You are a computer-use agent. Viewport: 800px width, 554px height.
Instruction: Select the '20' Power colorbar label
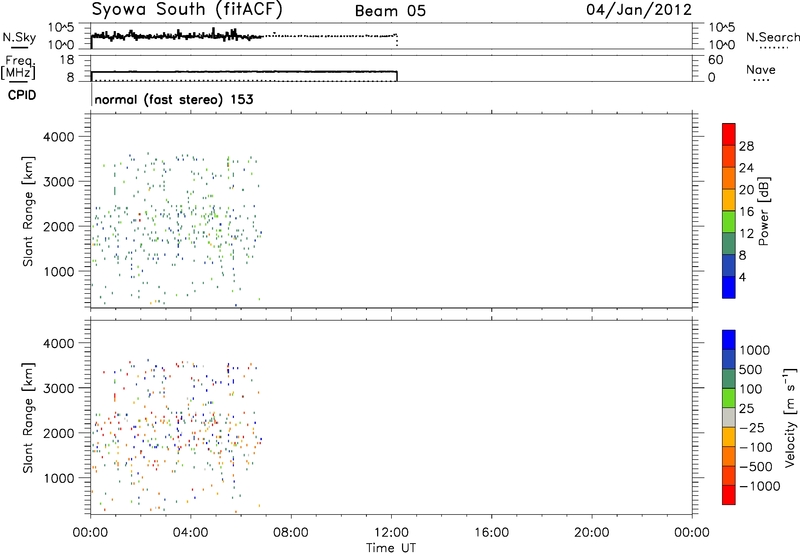746,190
